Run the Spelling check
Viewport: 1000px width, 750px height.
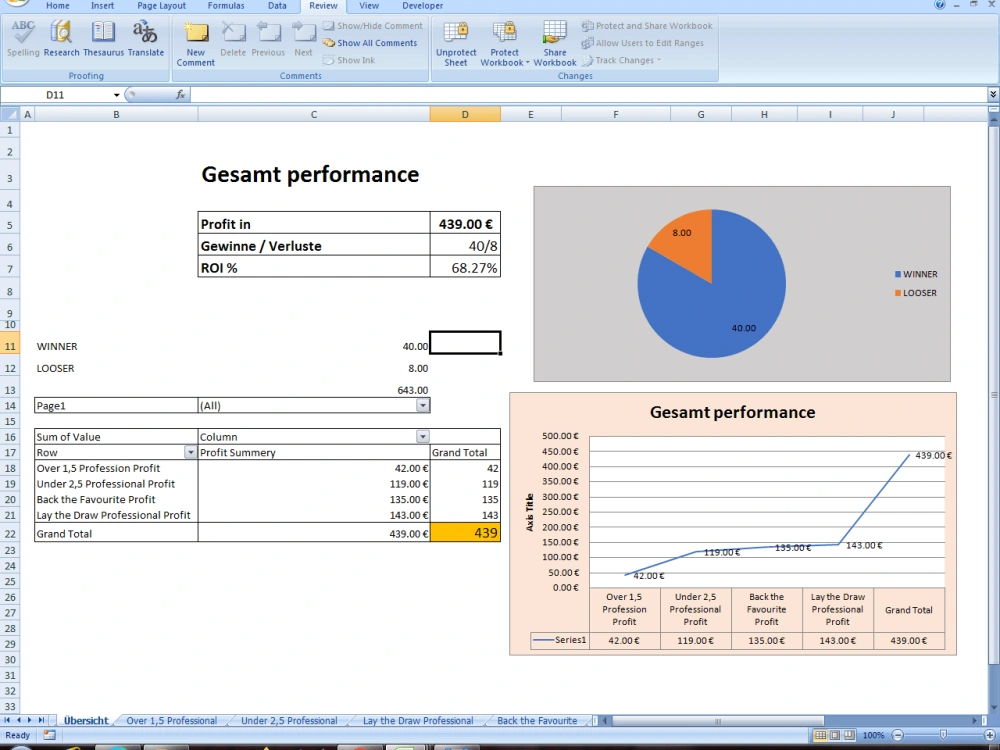click(x=23, y=40)
